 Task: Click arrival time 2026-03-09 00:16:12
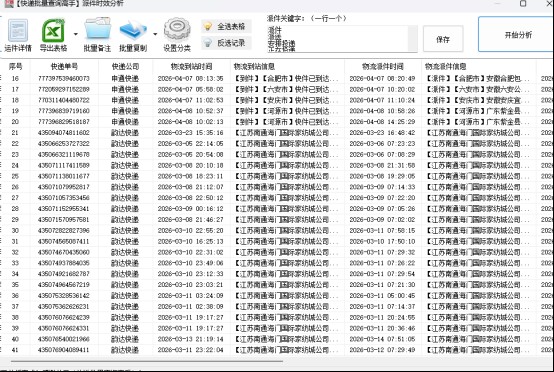(190, 209)
